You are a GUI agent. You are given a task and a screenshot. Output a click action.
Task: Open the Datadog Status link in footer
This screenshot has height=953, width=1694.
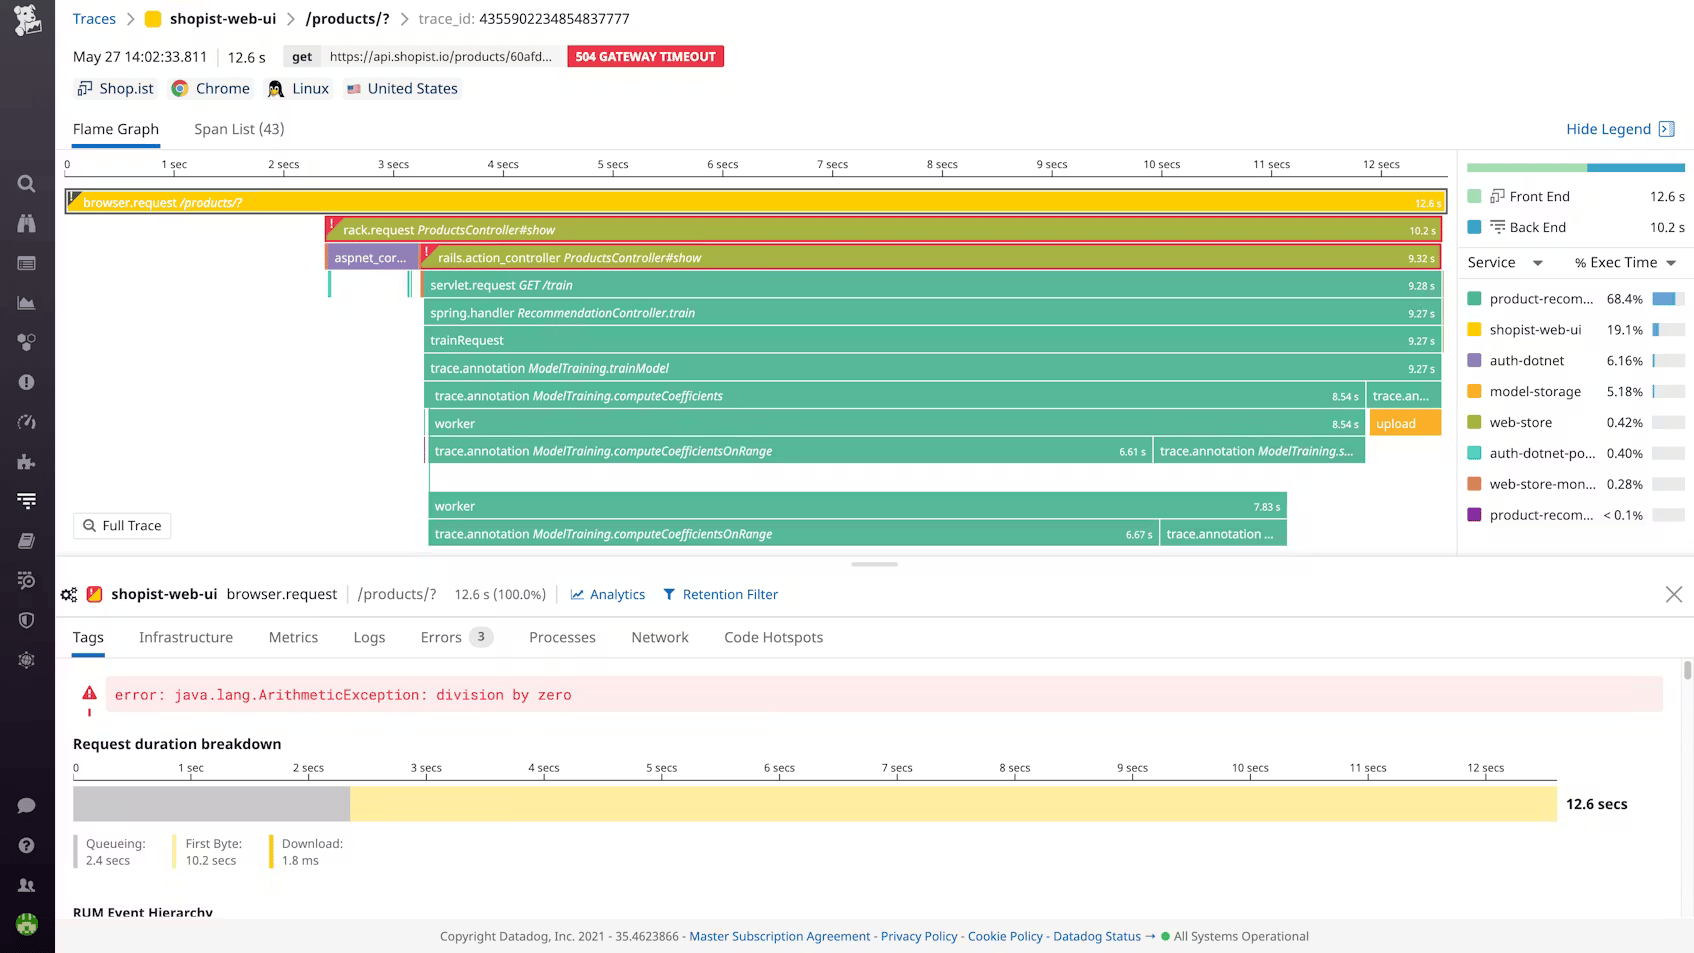pos(1096,936)
